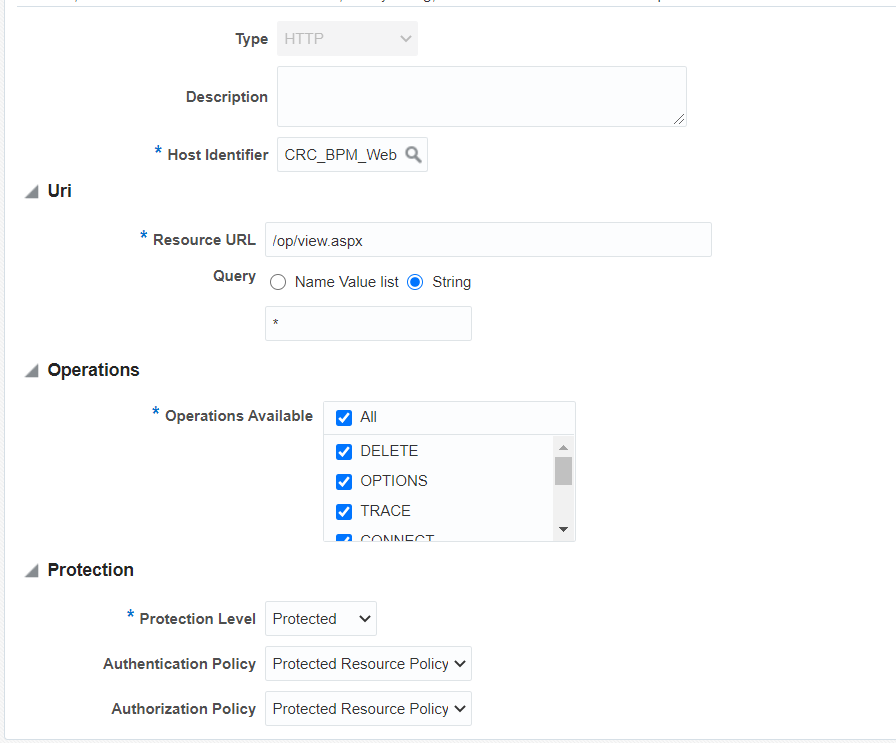Click the operations list scroll up arrow
The image size is (896, 743).
tap(563, 447)
